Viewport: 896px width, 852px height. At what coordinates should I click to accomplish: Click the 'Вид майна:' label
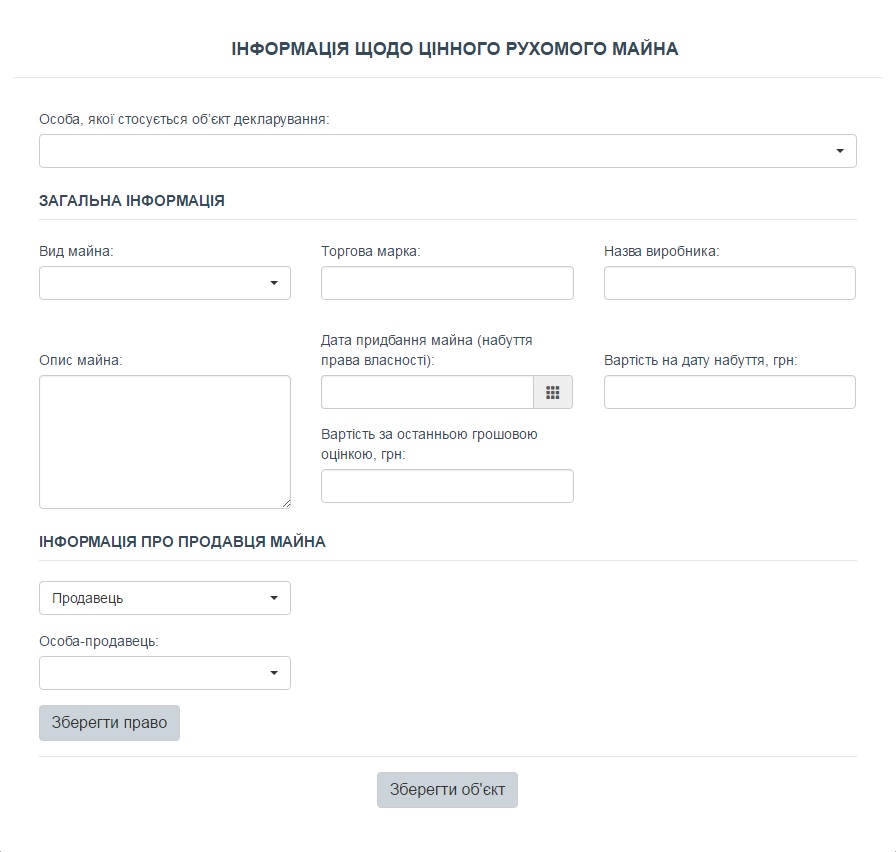(x=76, y=251)
